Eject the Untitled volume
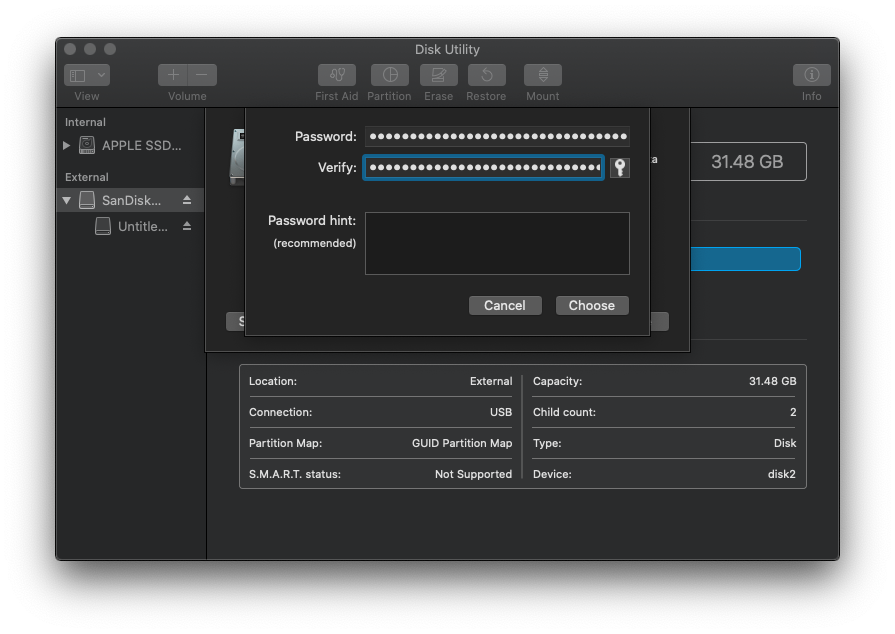 click(x=186, y=226)
